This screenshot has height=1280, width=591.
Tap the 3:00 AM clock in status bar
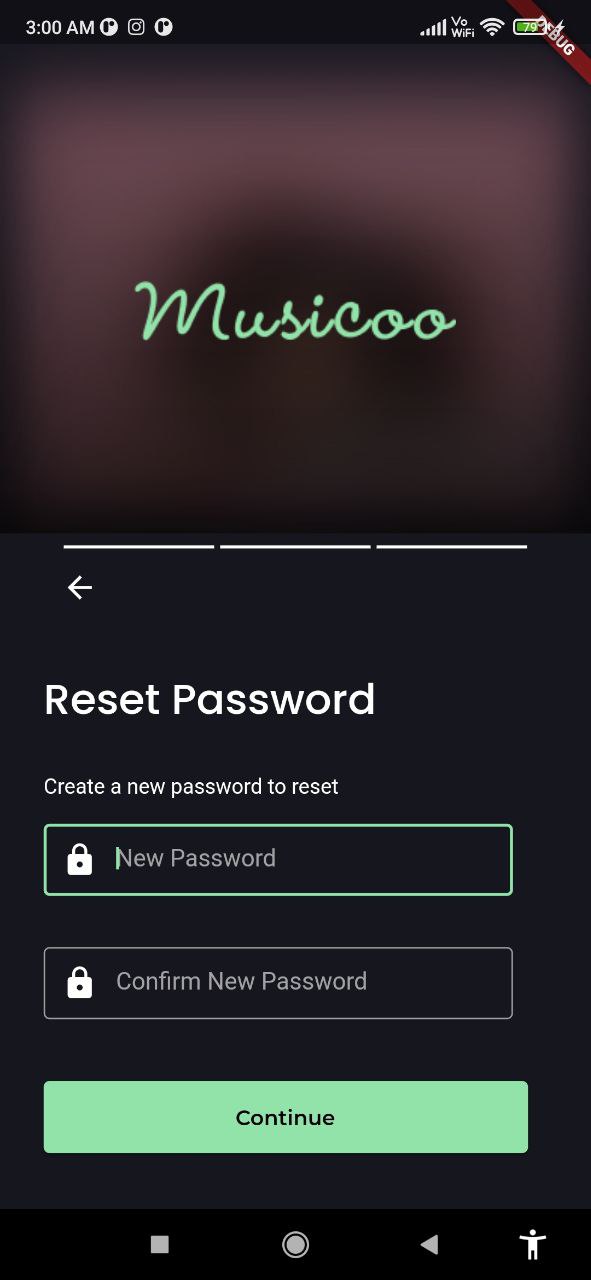pyautogui.click(x=60, y=27)
